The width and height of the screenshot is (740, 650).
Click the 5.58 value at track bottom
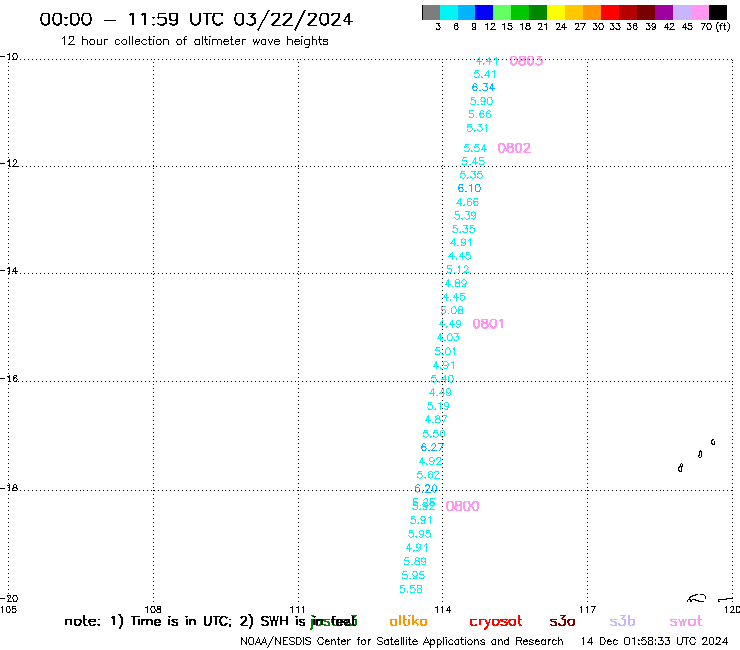coord(411,589)
